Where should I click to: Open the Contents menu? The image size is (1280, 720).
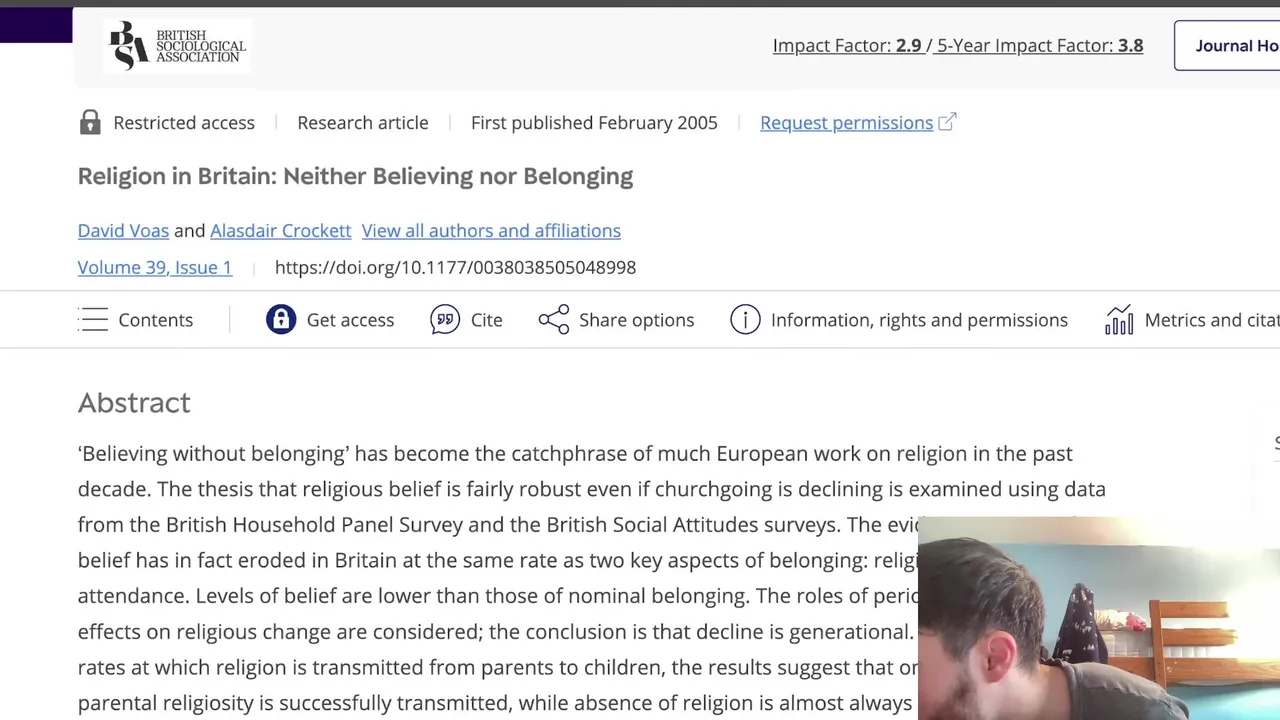tap(155, 320)
